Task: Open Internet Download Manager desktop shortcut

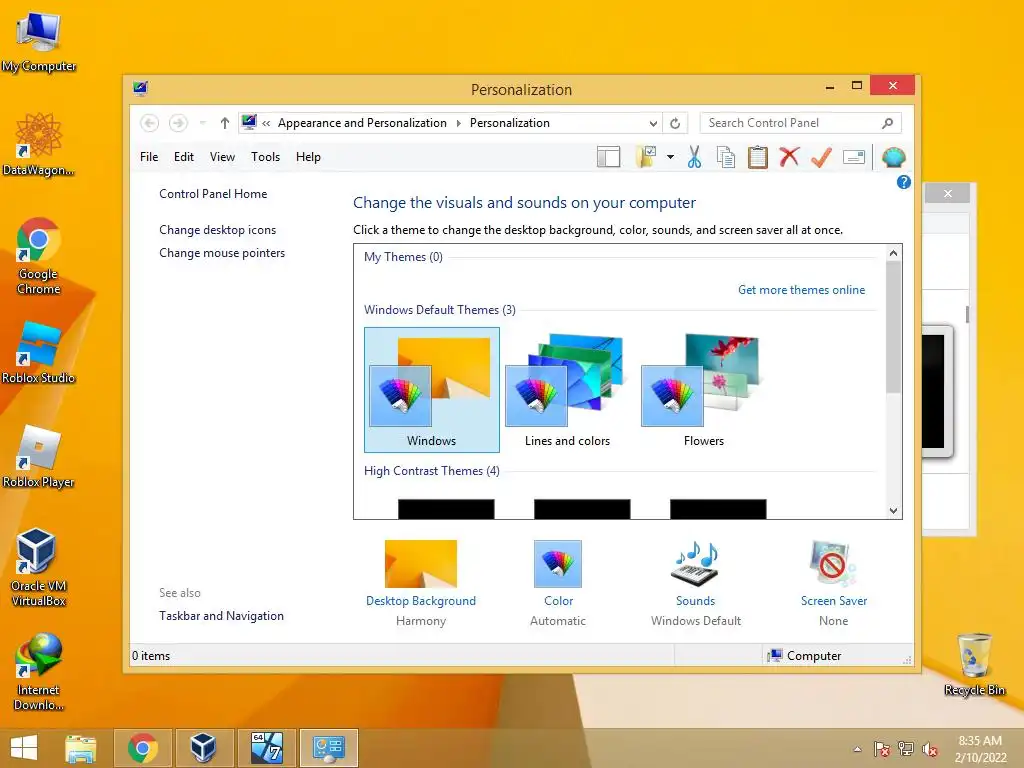Action: tap(39, 672)
